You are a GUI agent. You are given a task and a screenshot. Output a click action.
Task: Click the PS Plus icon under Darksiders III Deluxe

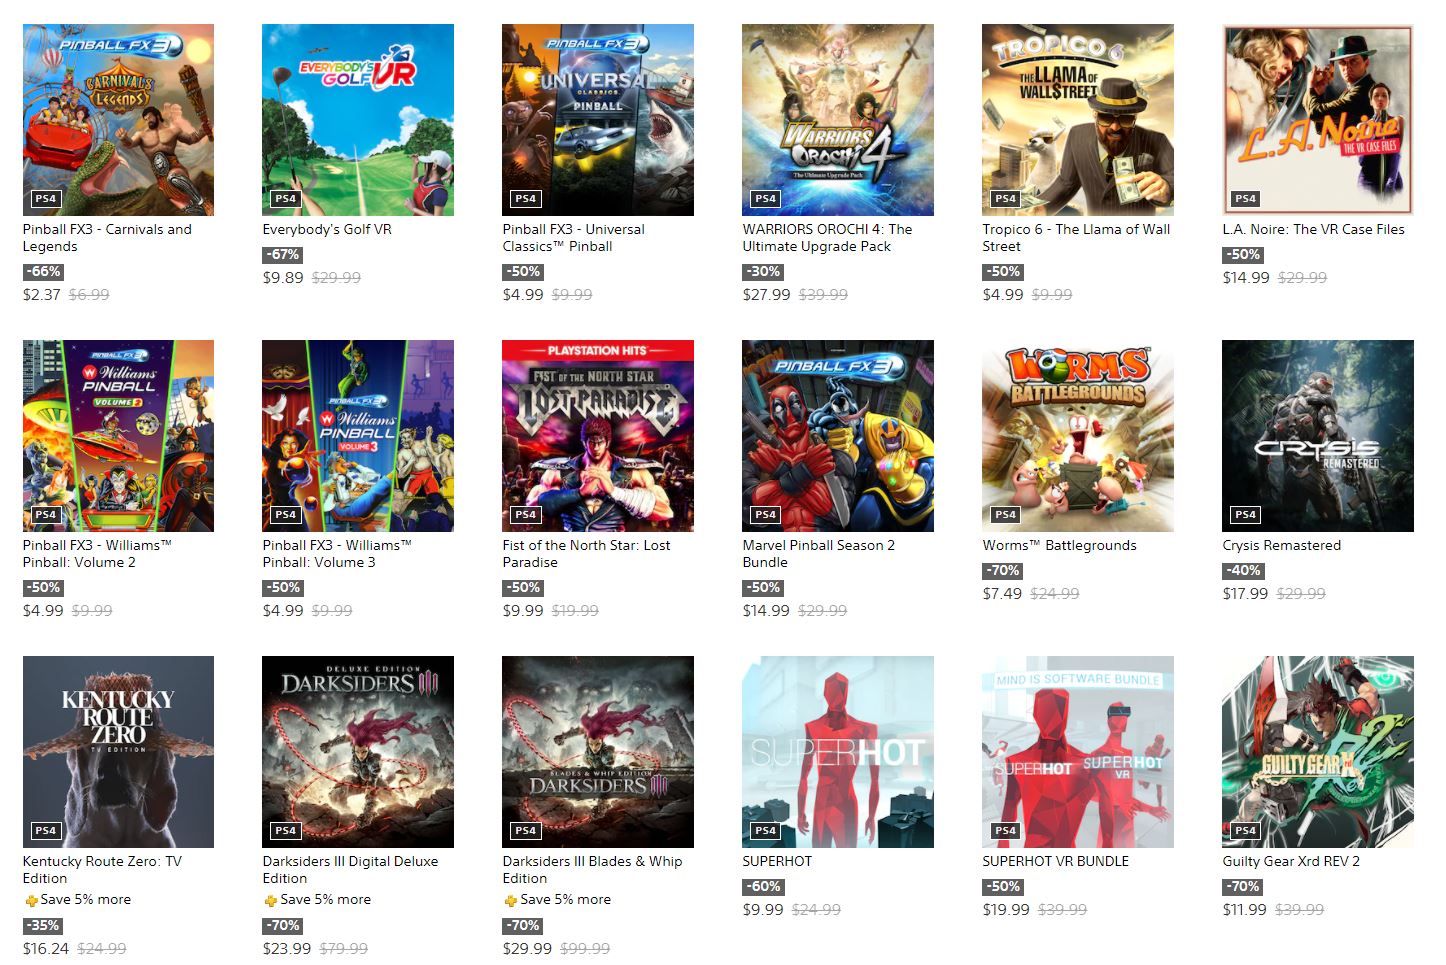click(x=271, y=900)
